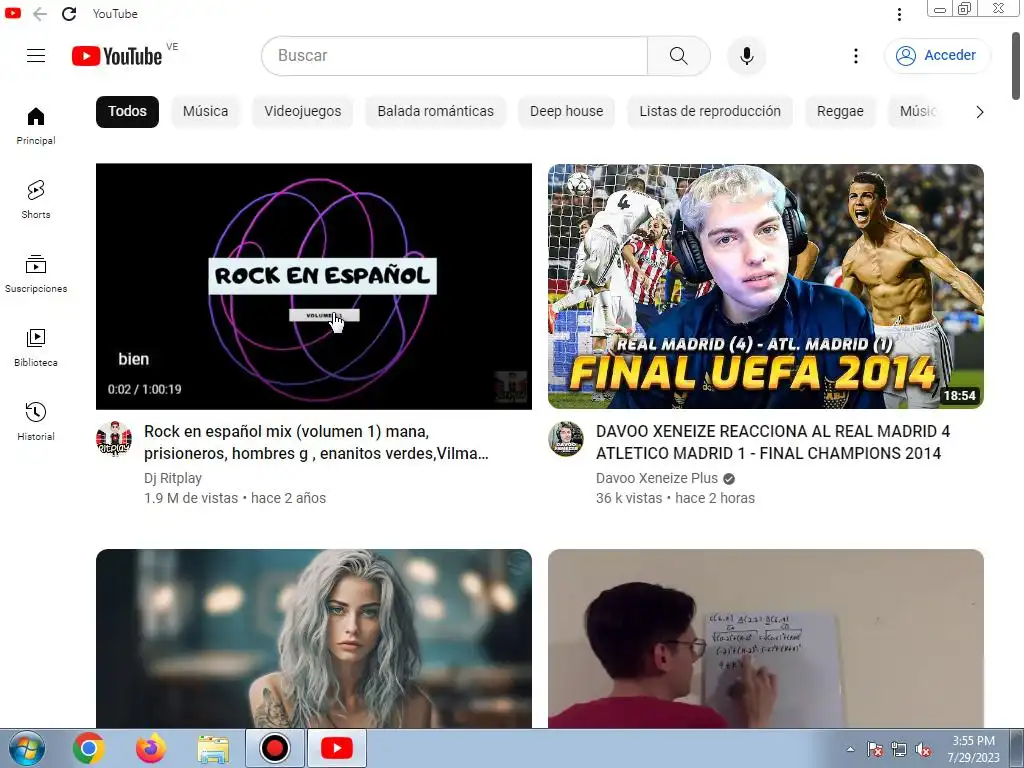This screenshot has height=768, width=1024.
Task: Open YouTube settings three-dot menu
Action: click(856, 56)
